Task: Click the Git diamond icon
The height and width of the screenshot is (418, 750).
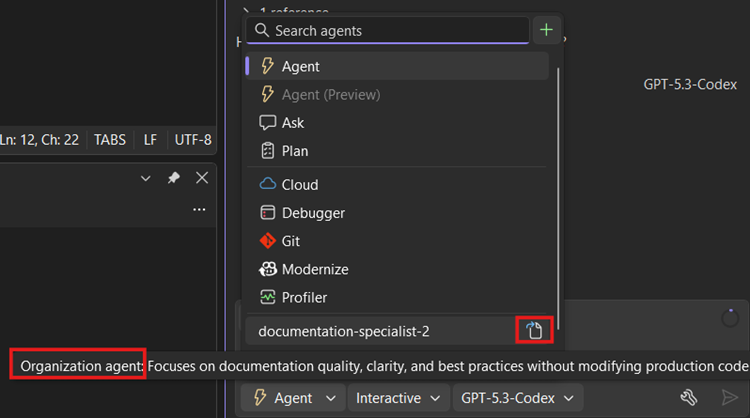Action: point(267,241)
